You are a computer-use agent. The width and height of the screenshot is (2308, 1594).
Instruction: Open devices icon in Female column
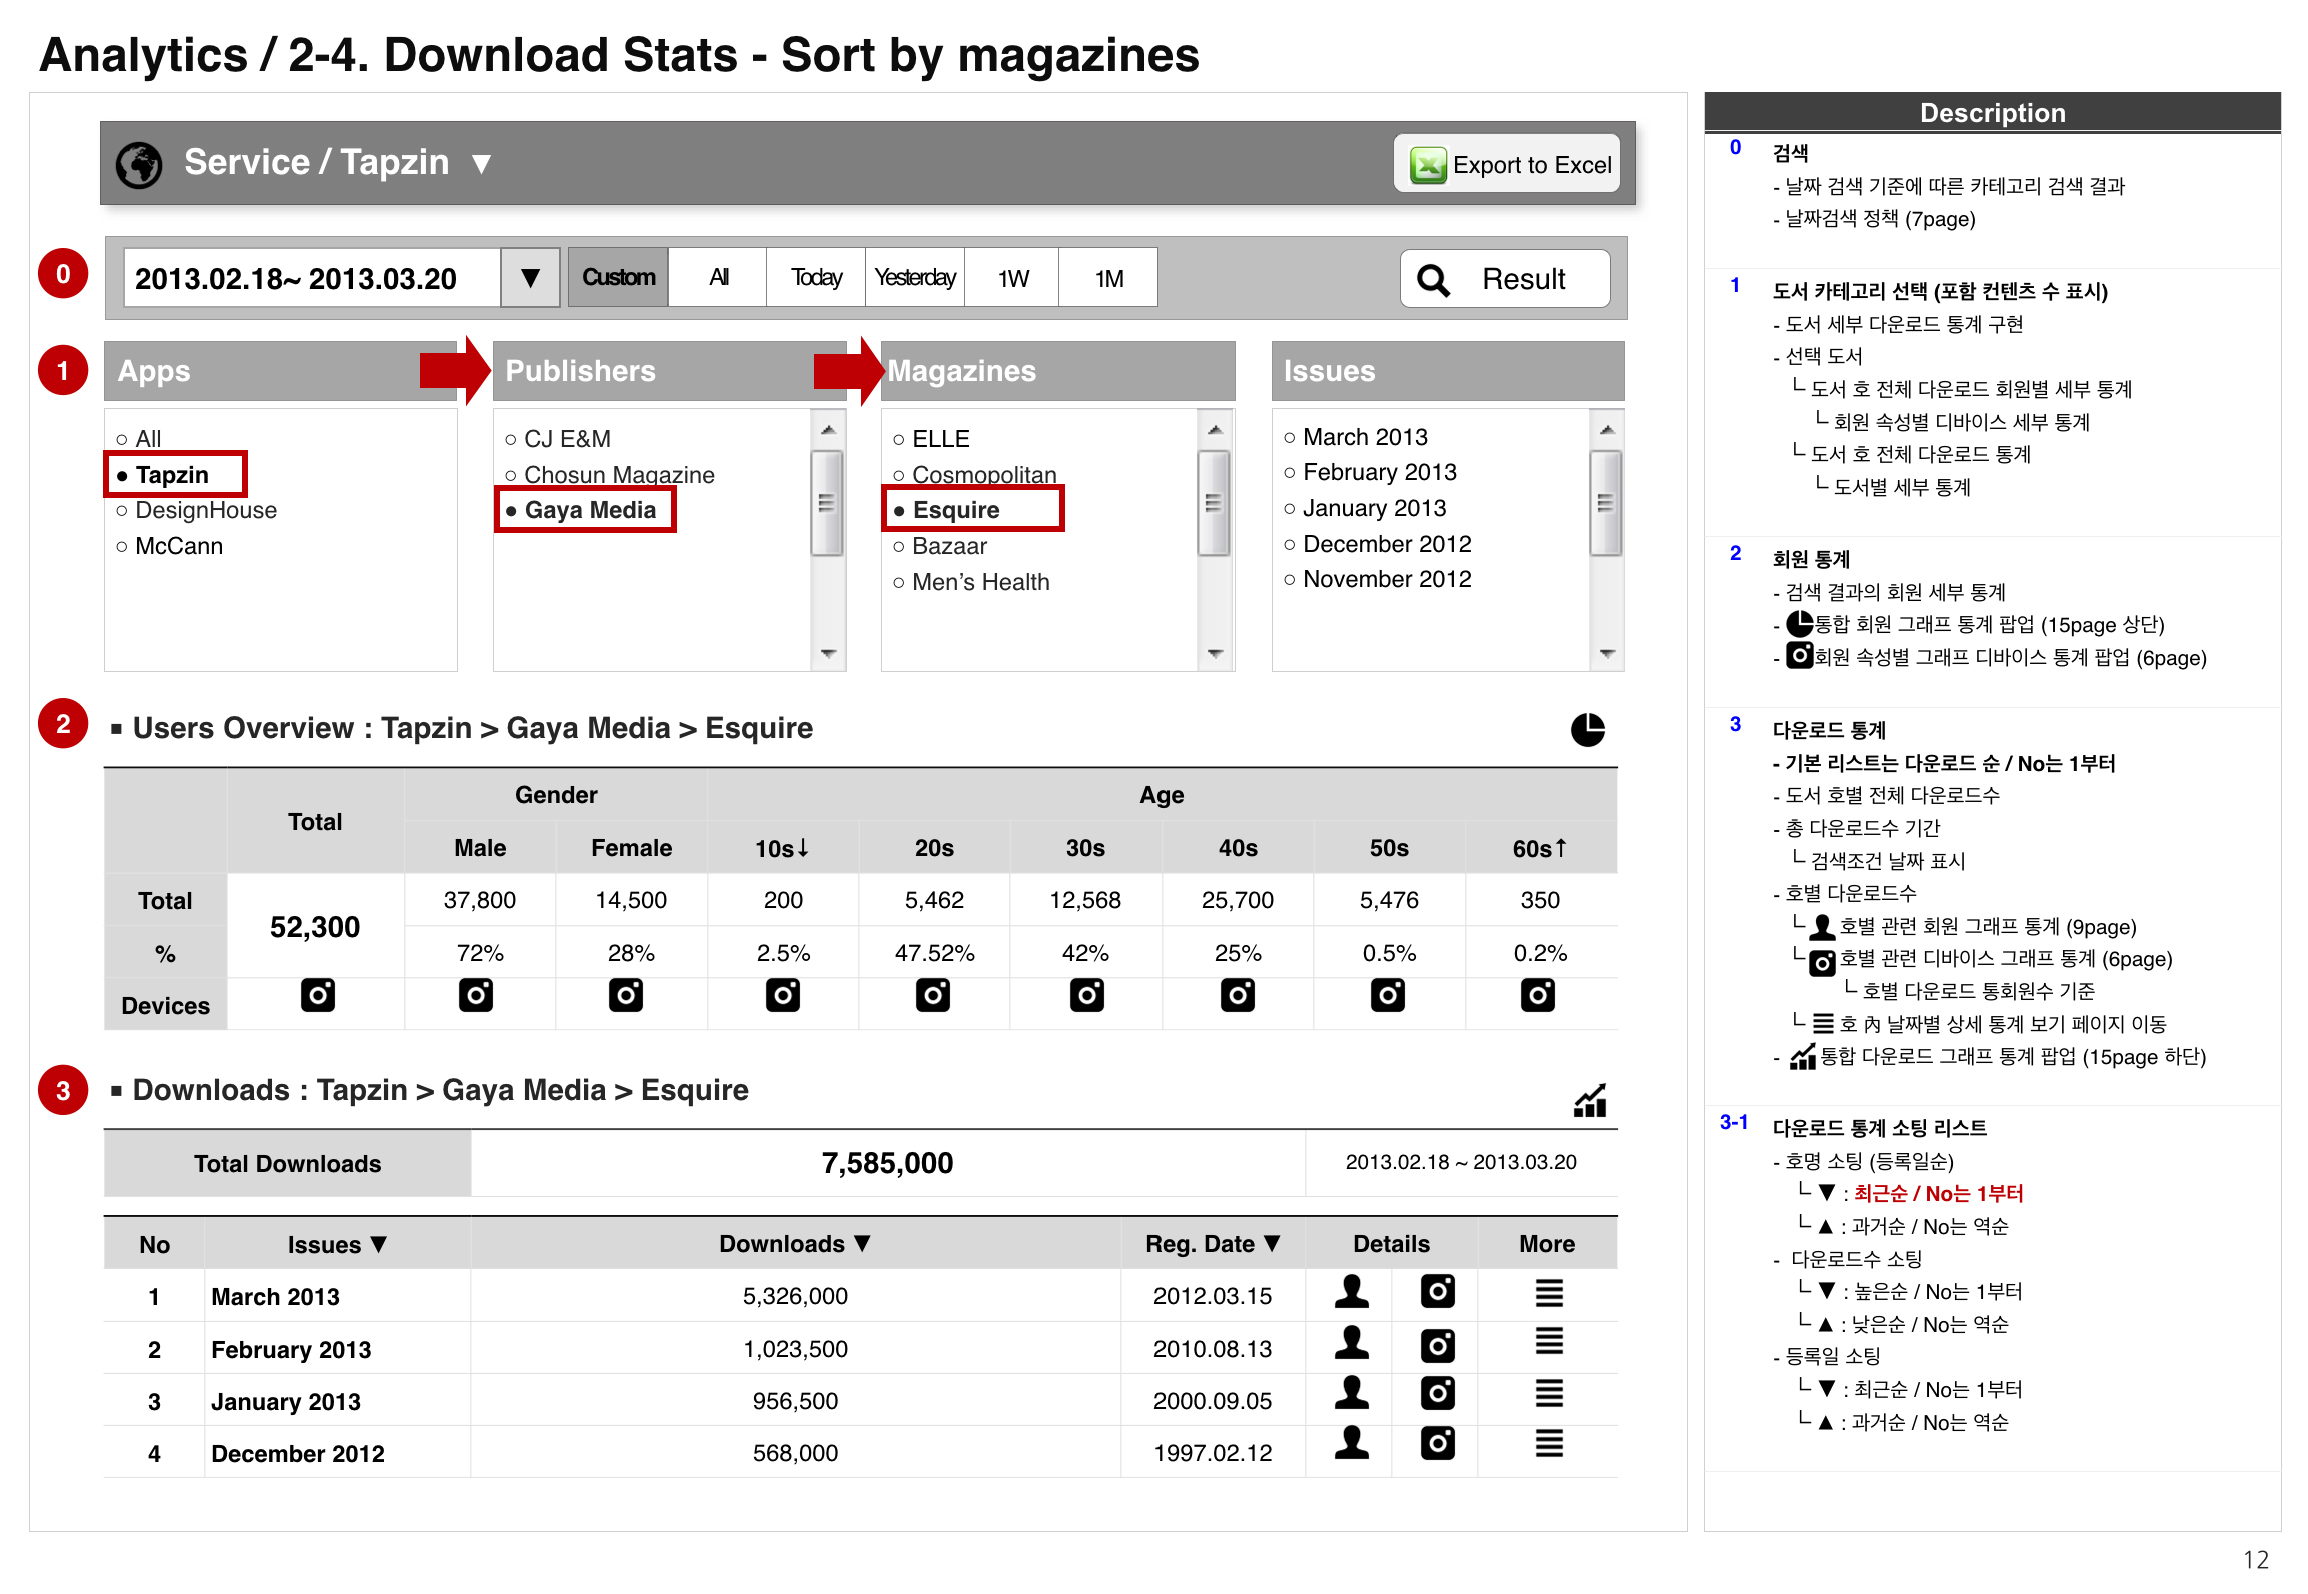coord(626,995)
